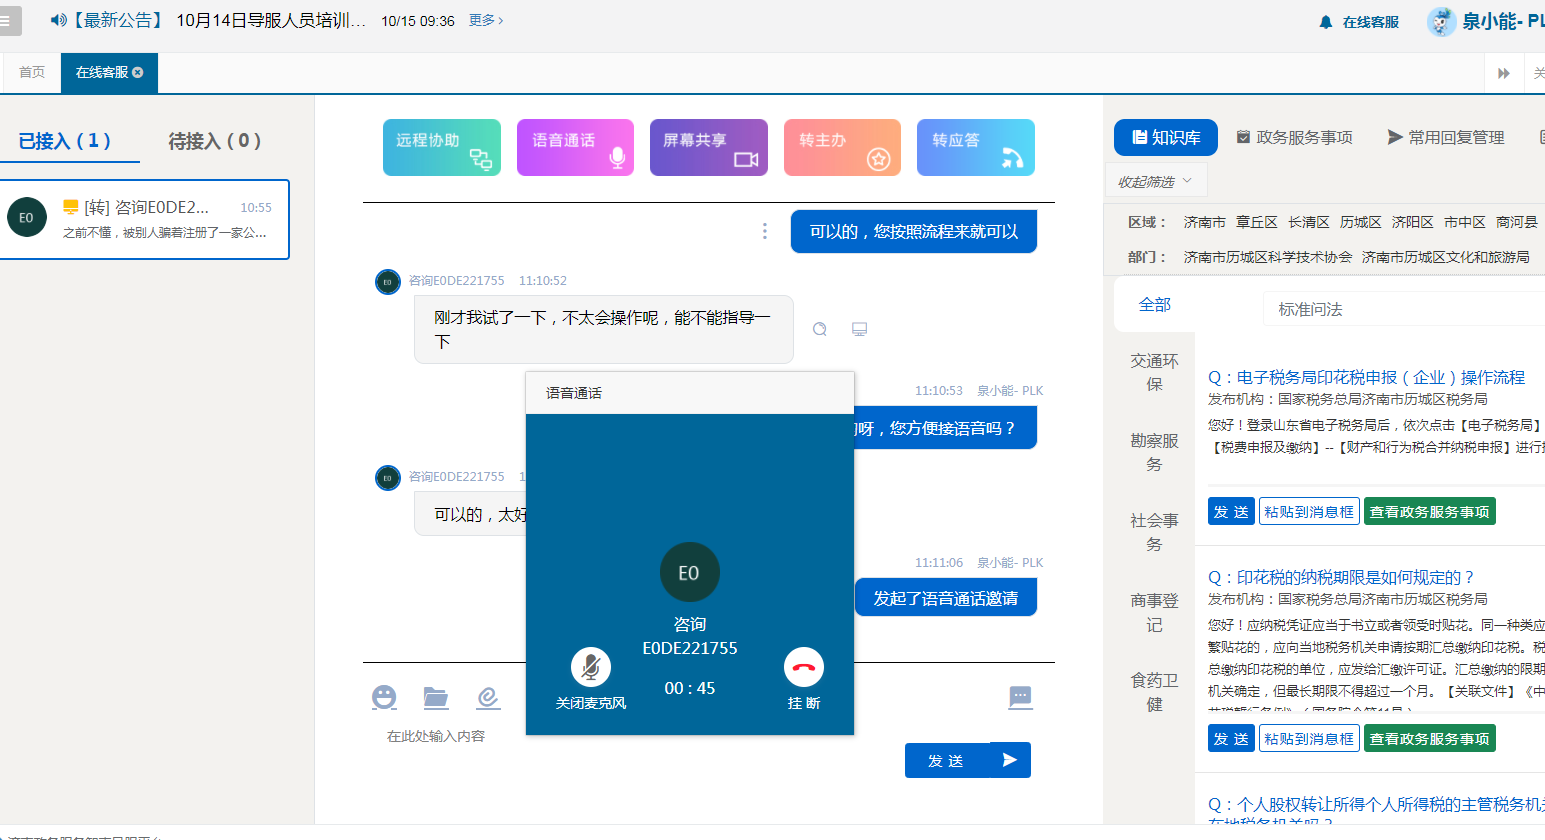Click the 转应答 transfer button

point(976,147)
